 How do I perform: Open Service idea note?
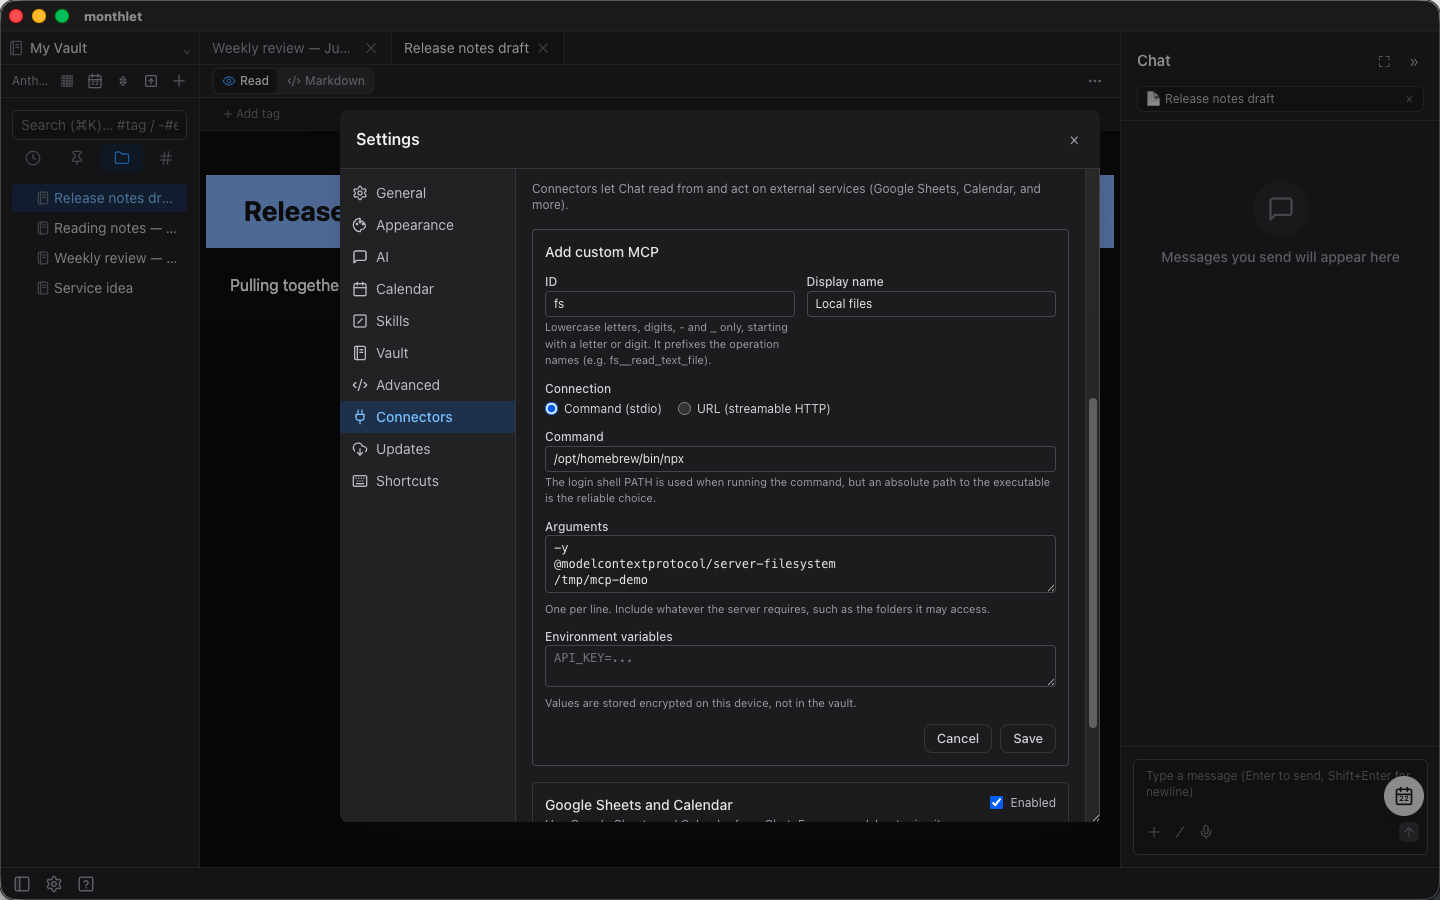tap(99, 288)
